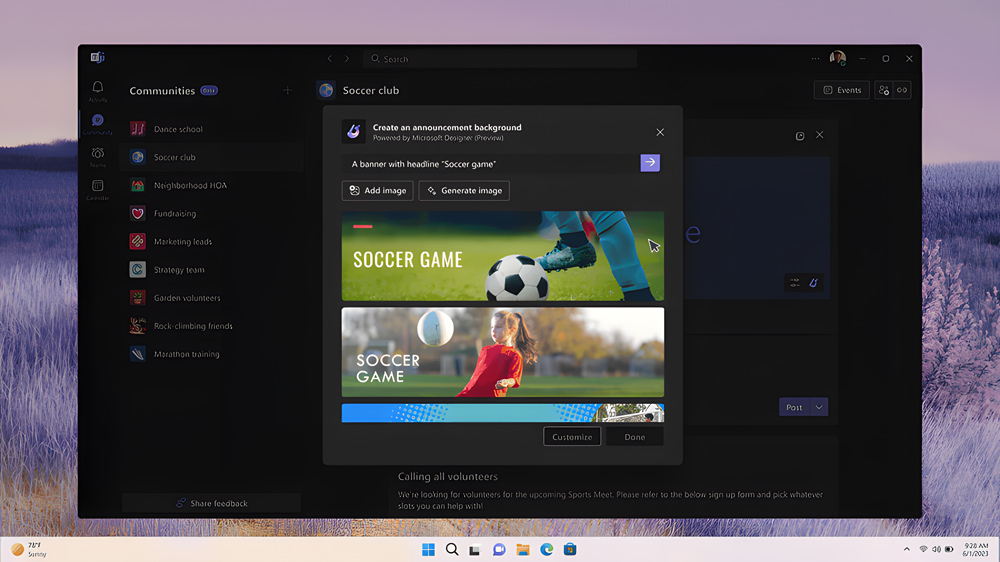This screenshot has height=562, width=1000.
Task: Focus the Search box at top
Action: [500, 59]
